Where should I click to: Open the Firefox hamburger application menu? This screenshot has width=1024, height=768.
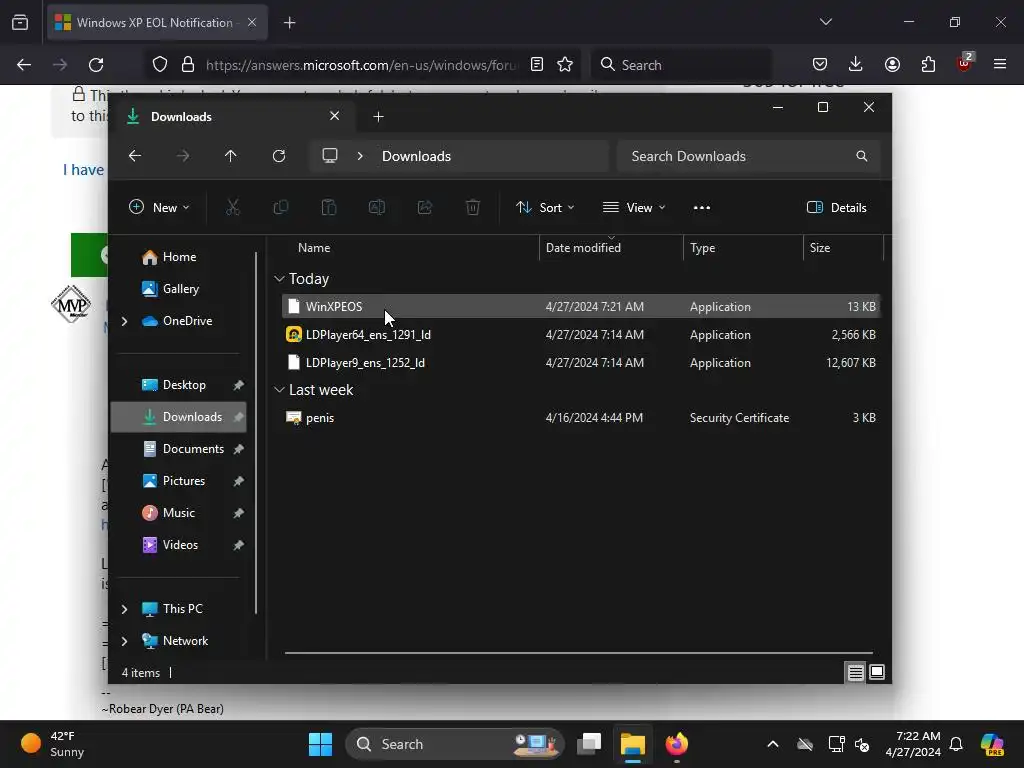[x=1000, y=65]
